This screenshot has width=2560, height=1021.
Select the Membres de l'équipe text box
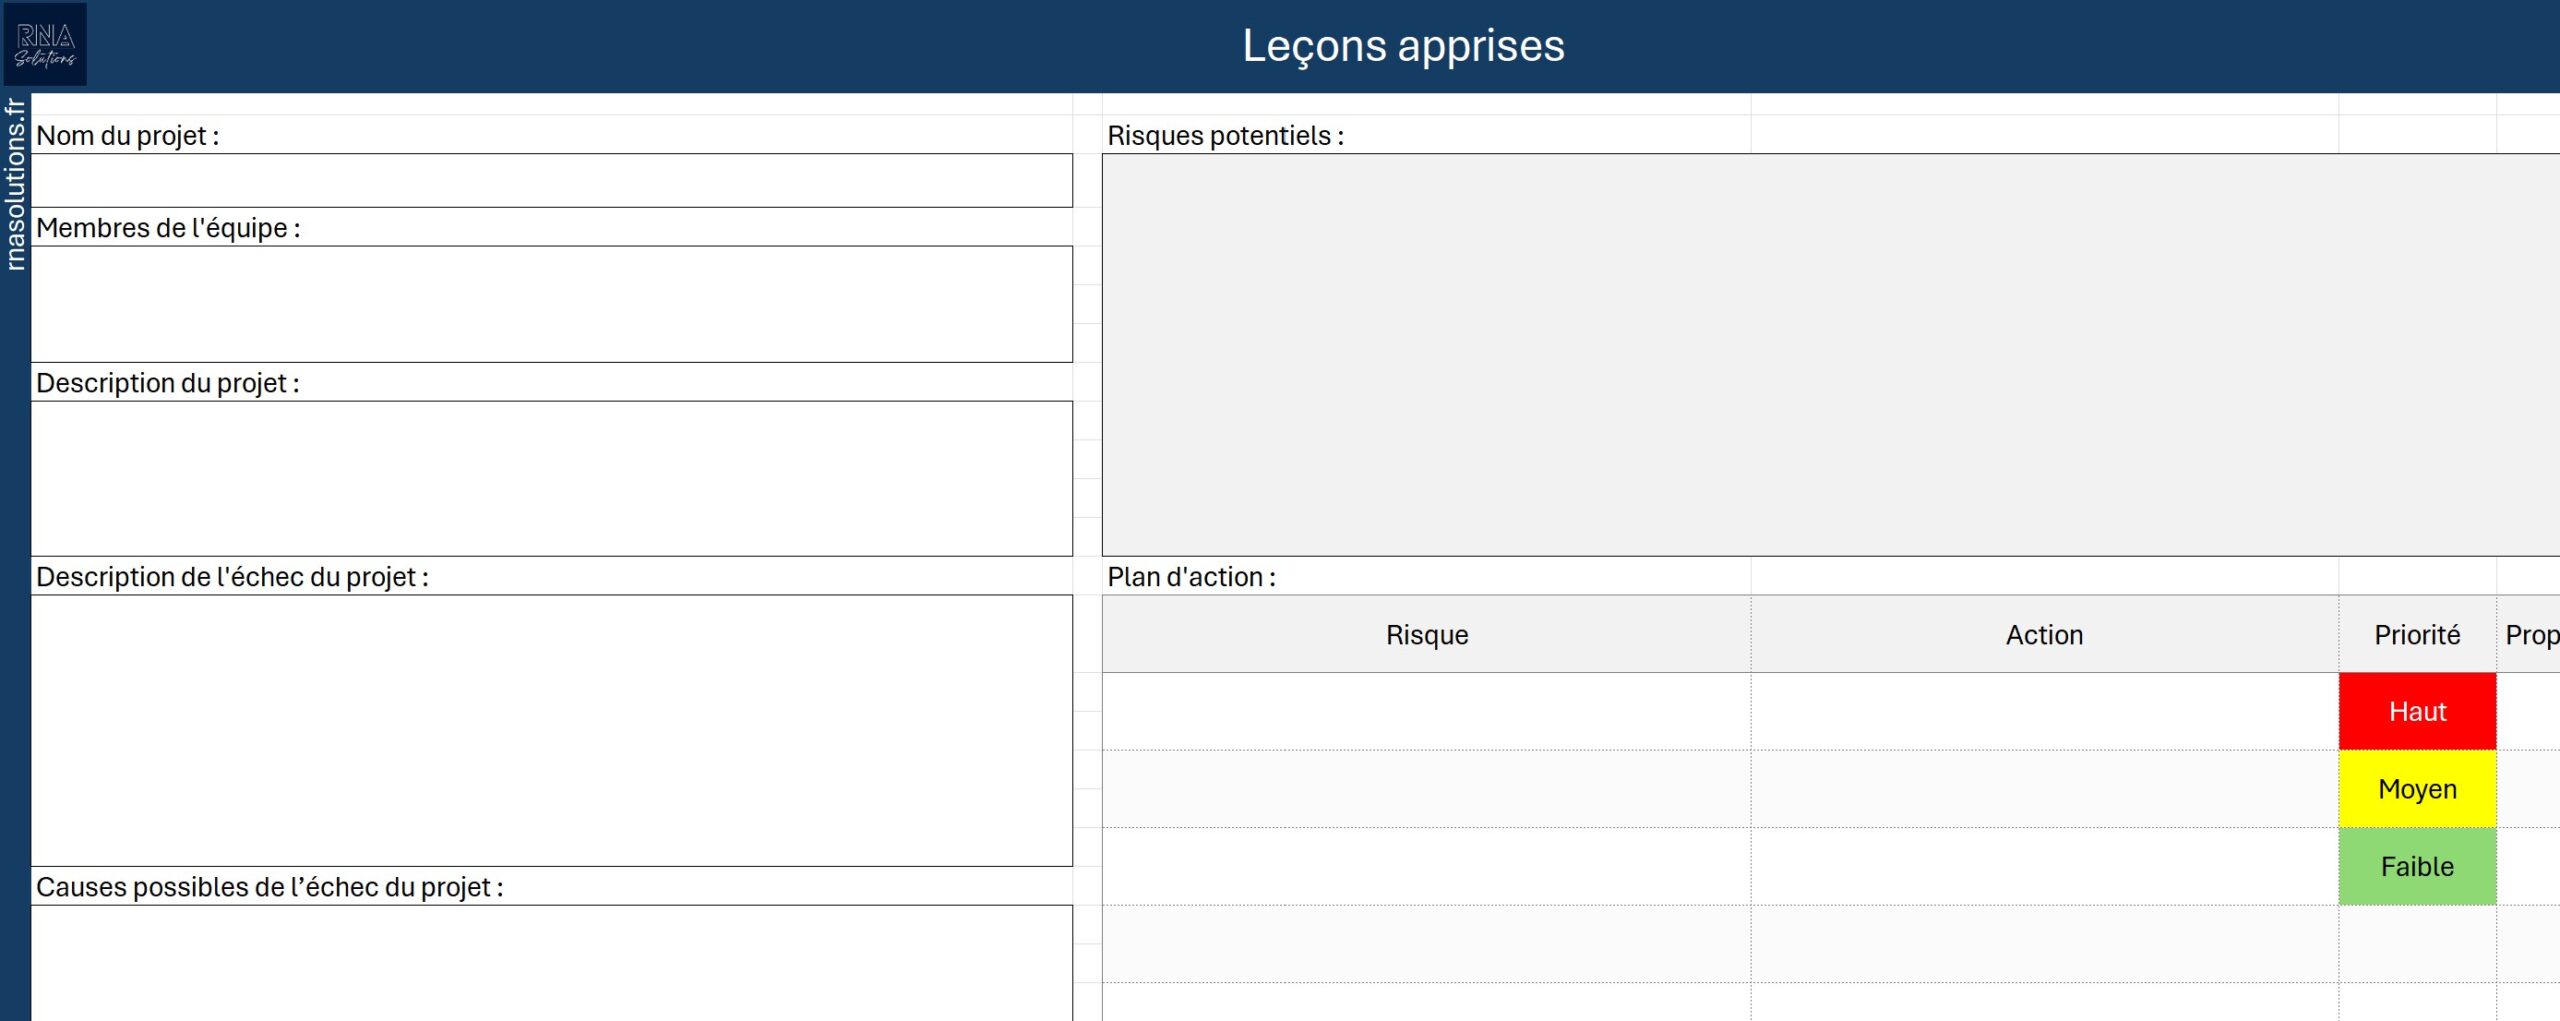click(x=551, y=304)
